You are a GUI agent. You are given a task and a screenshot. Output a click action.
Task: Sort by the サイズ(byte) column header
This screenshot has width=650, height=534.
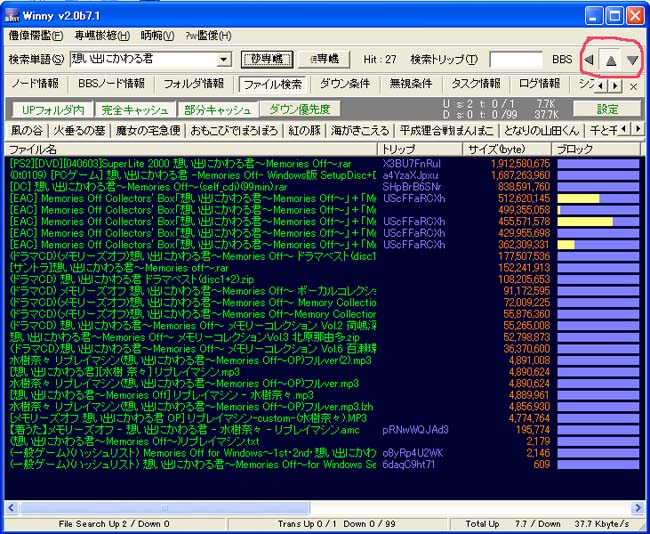point(507,149)
